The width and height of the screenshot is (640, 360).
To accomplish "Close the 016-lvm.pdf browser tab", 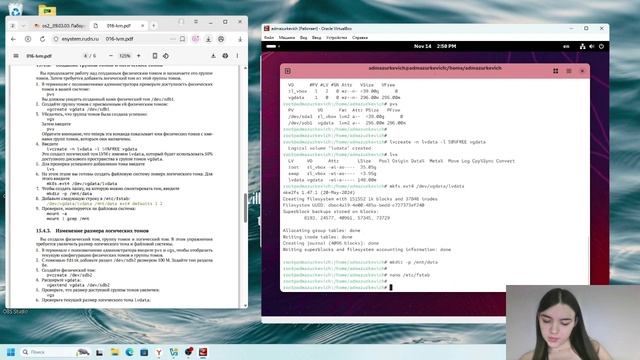I will pyautogui.click(x=142, y=25).
